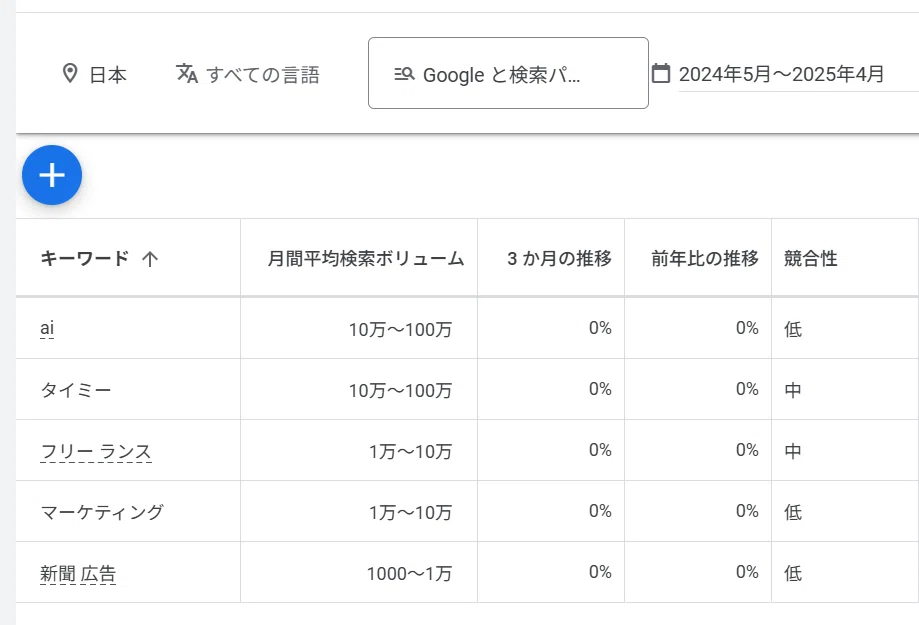Click the translate language icon
This screenshot has height=625, width=919.
(186, 74)
